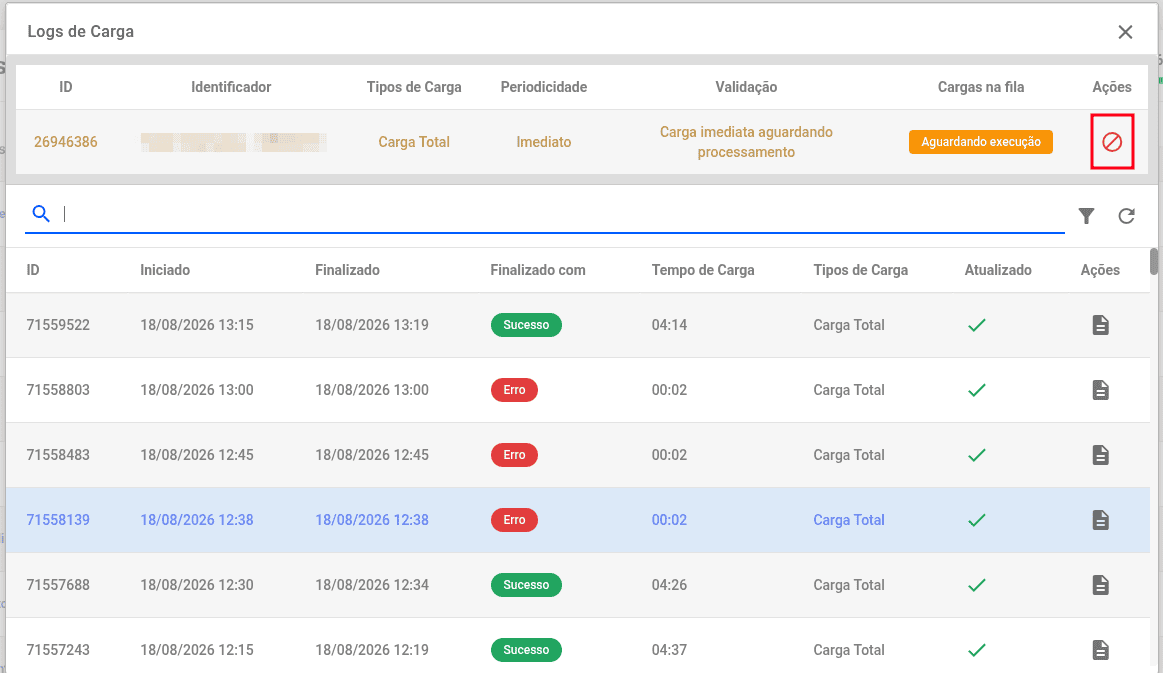The width and height of the screenshot is (1163, 673).
Task: Click start time 18/08/2026 13:15
Action: [x=197, y=325]
